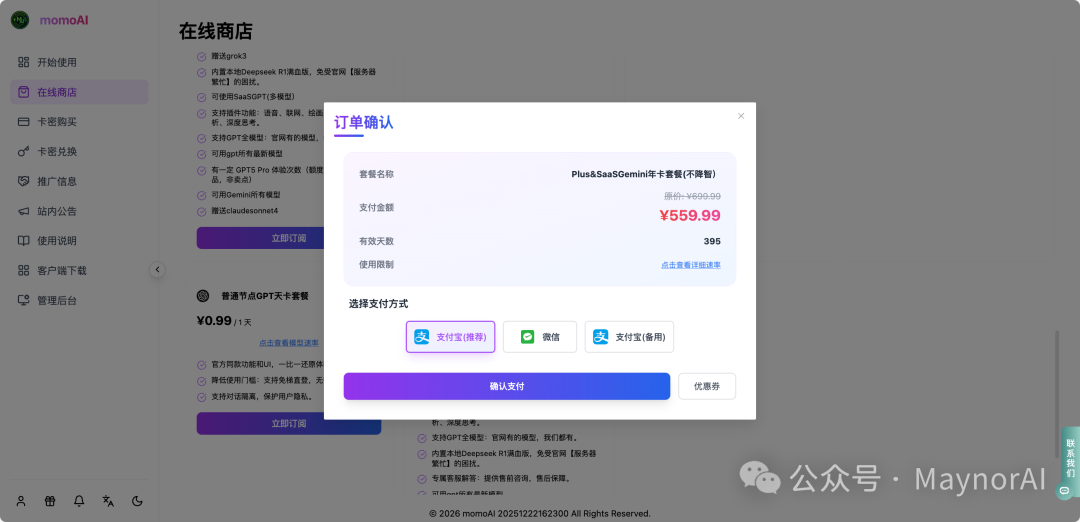1080x522 pixels.
Task: Click the ¥0.99 price text
Action: click(x=214, y=320)
